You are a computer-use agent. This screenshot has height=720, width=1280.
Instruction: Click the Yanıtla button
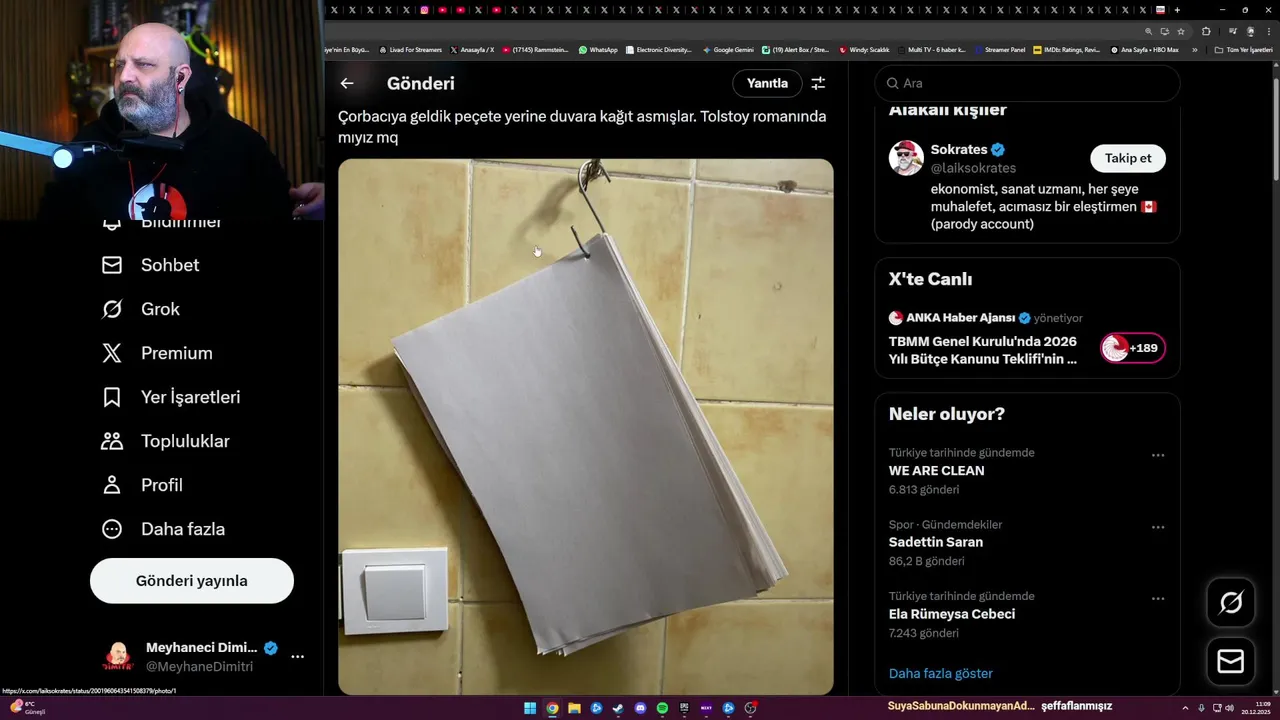(x=767, y=84)
